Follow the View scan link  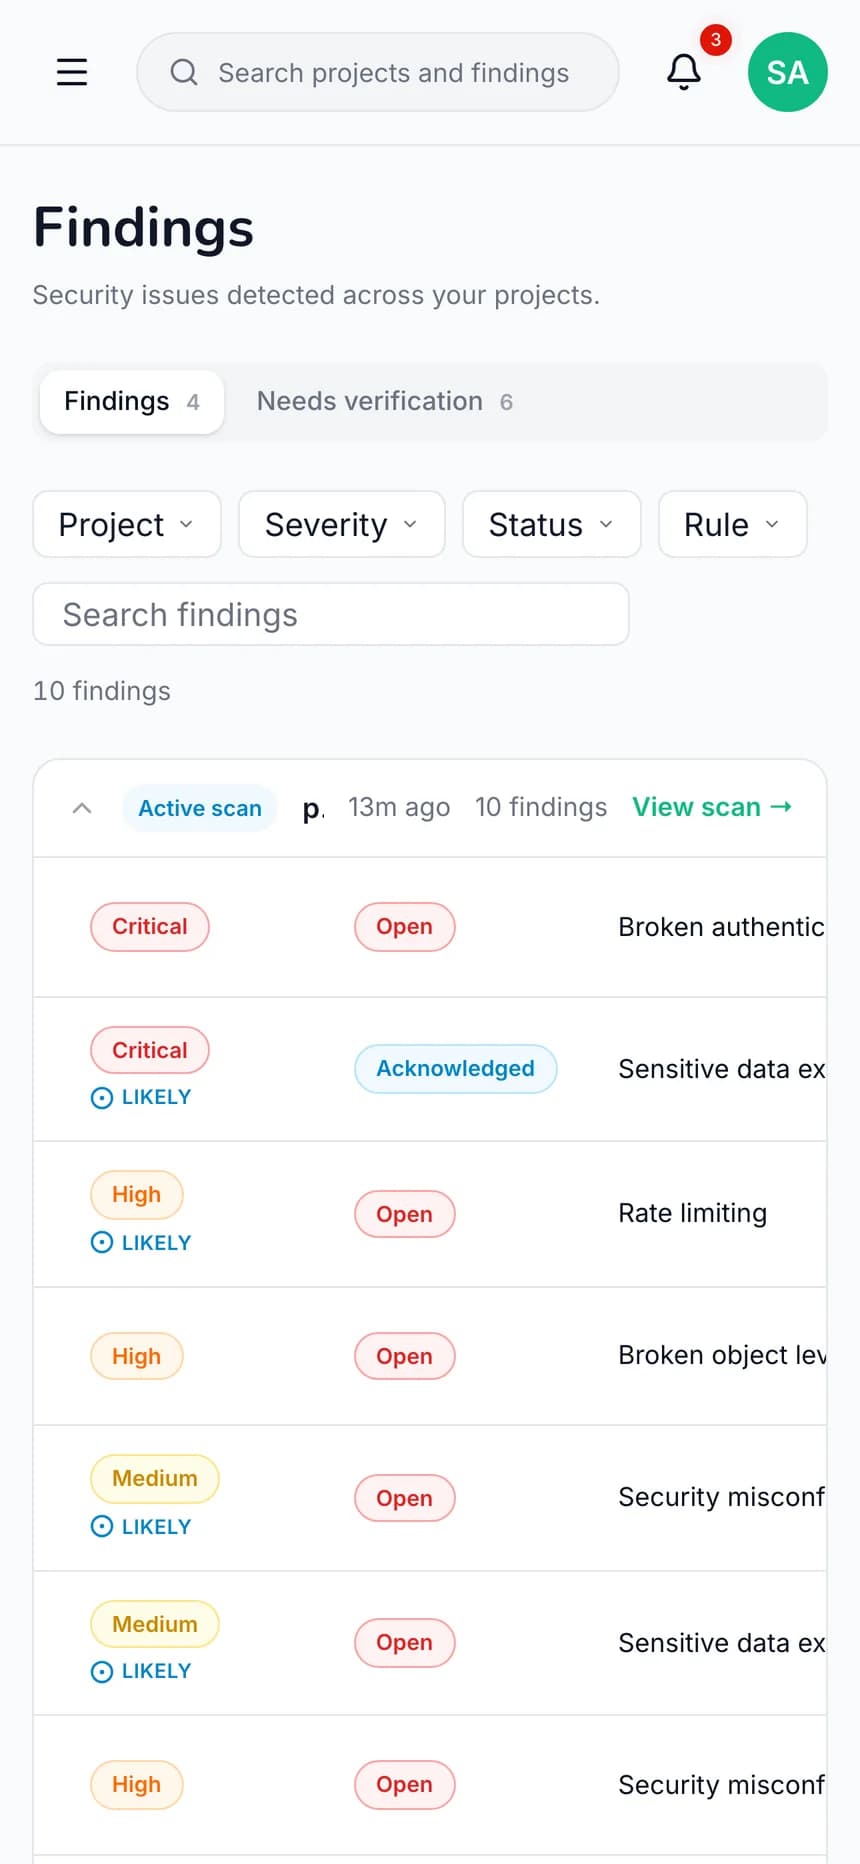pos(712,807)
